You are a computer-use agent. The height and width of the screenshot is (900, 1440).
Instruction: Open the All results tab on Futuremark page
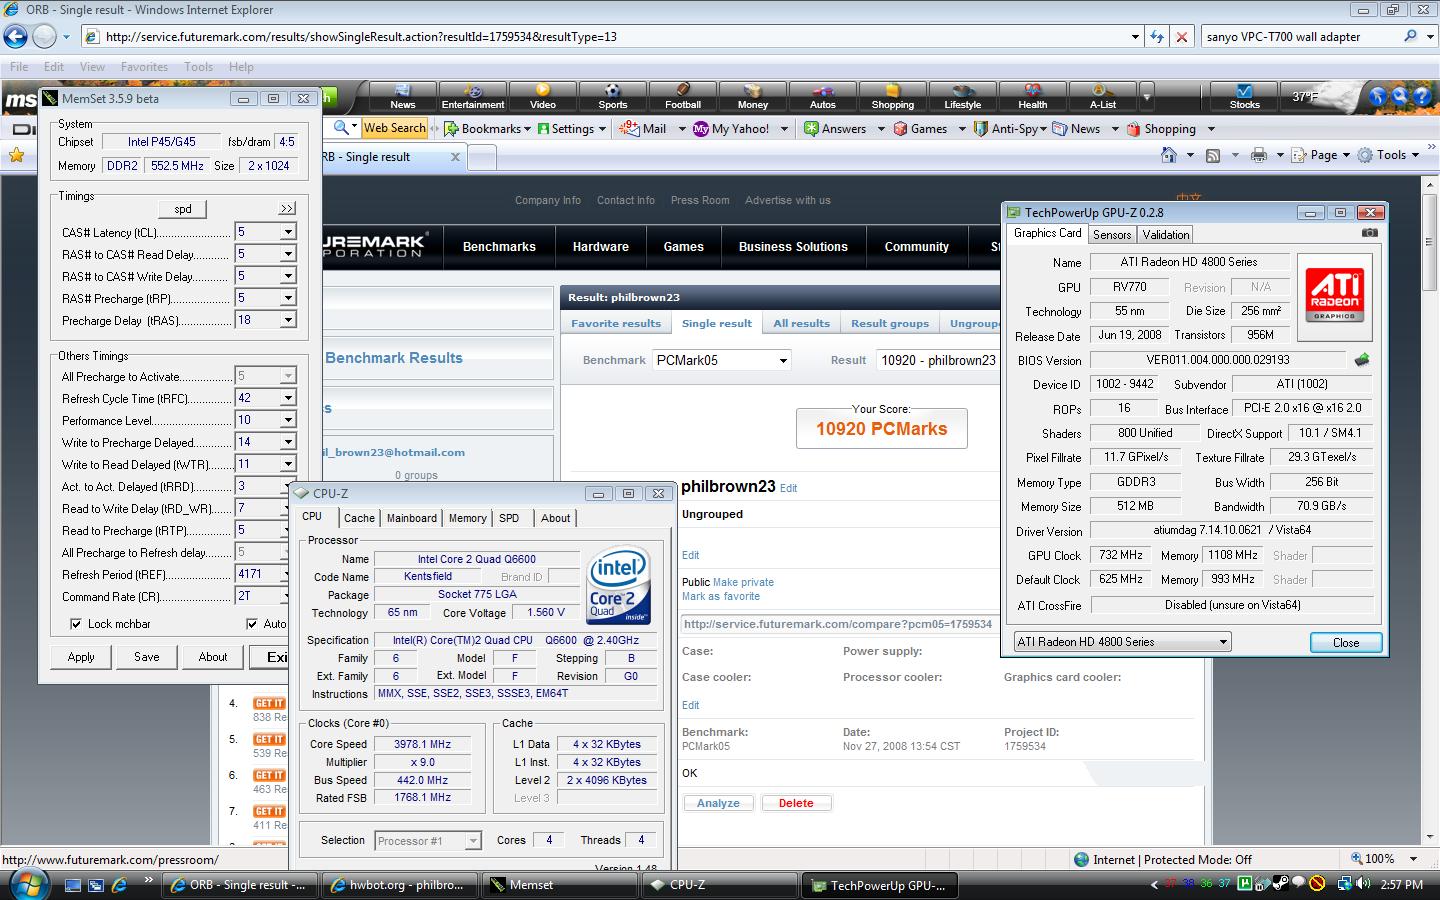tap(801, 323)
